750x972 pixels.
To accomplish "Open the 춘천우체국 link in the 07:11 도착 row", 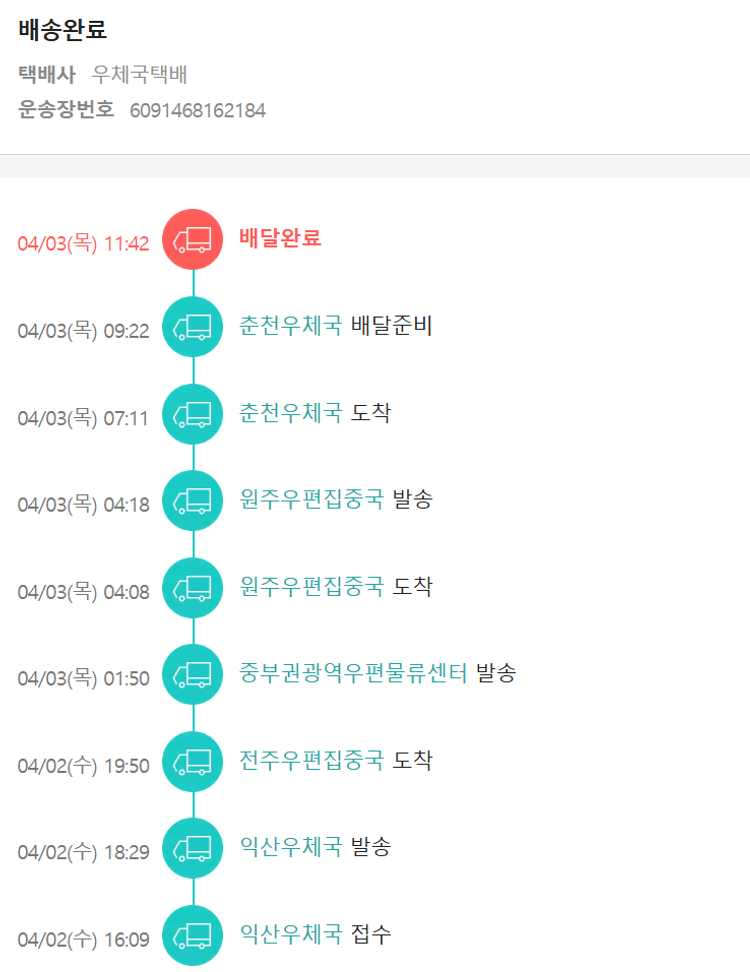I will [291, 412].
